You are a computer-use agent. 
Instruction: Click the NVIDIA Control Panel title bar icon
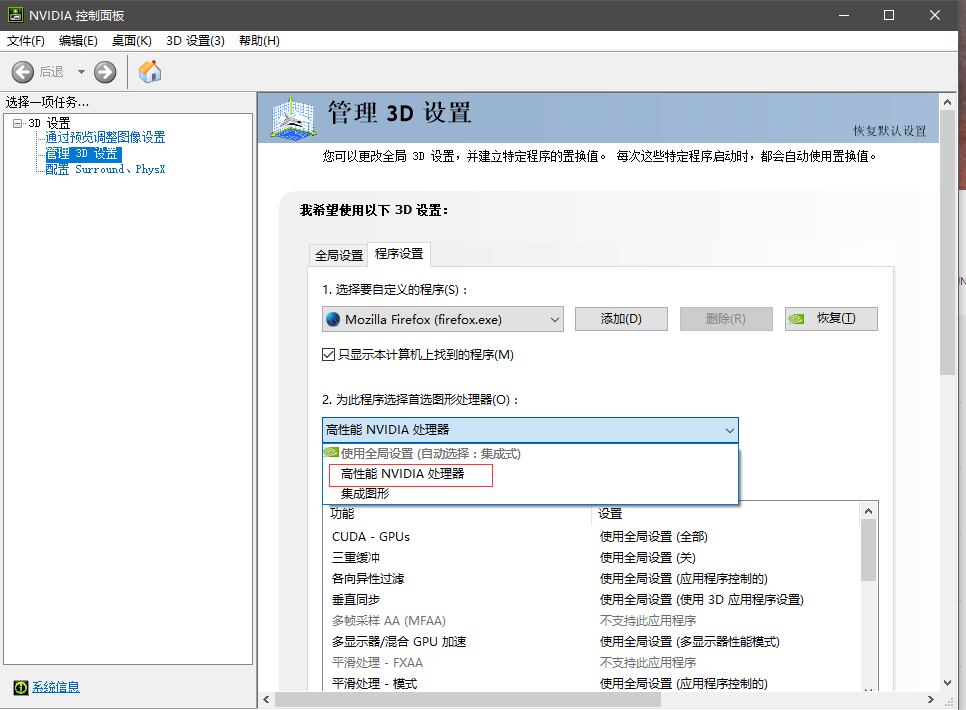tap(15, 15)
